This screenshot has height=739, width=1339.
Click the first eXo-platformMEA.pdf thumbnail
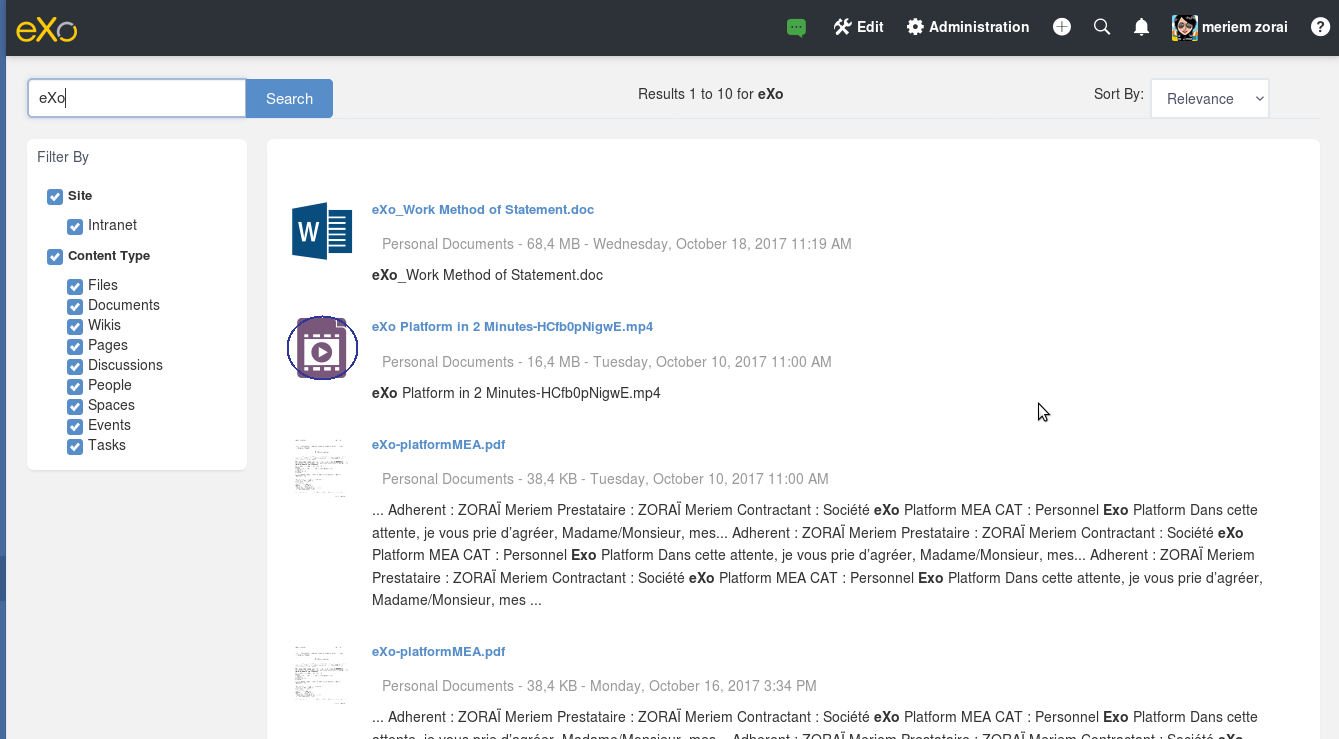coord(321,467)
